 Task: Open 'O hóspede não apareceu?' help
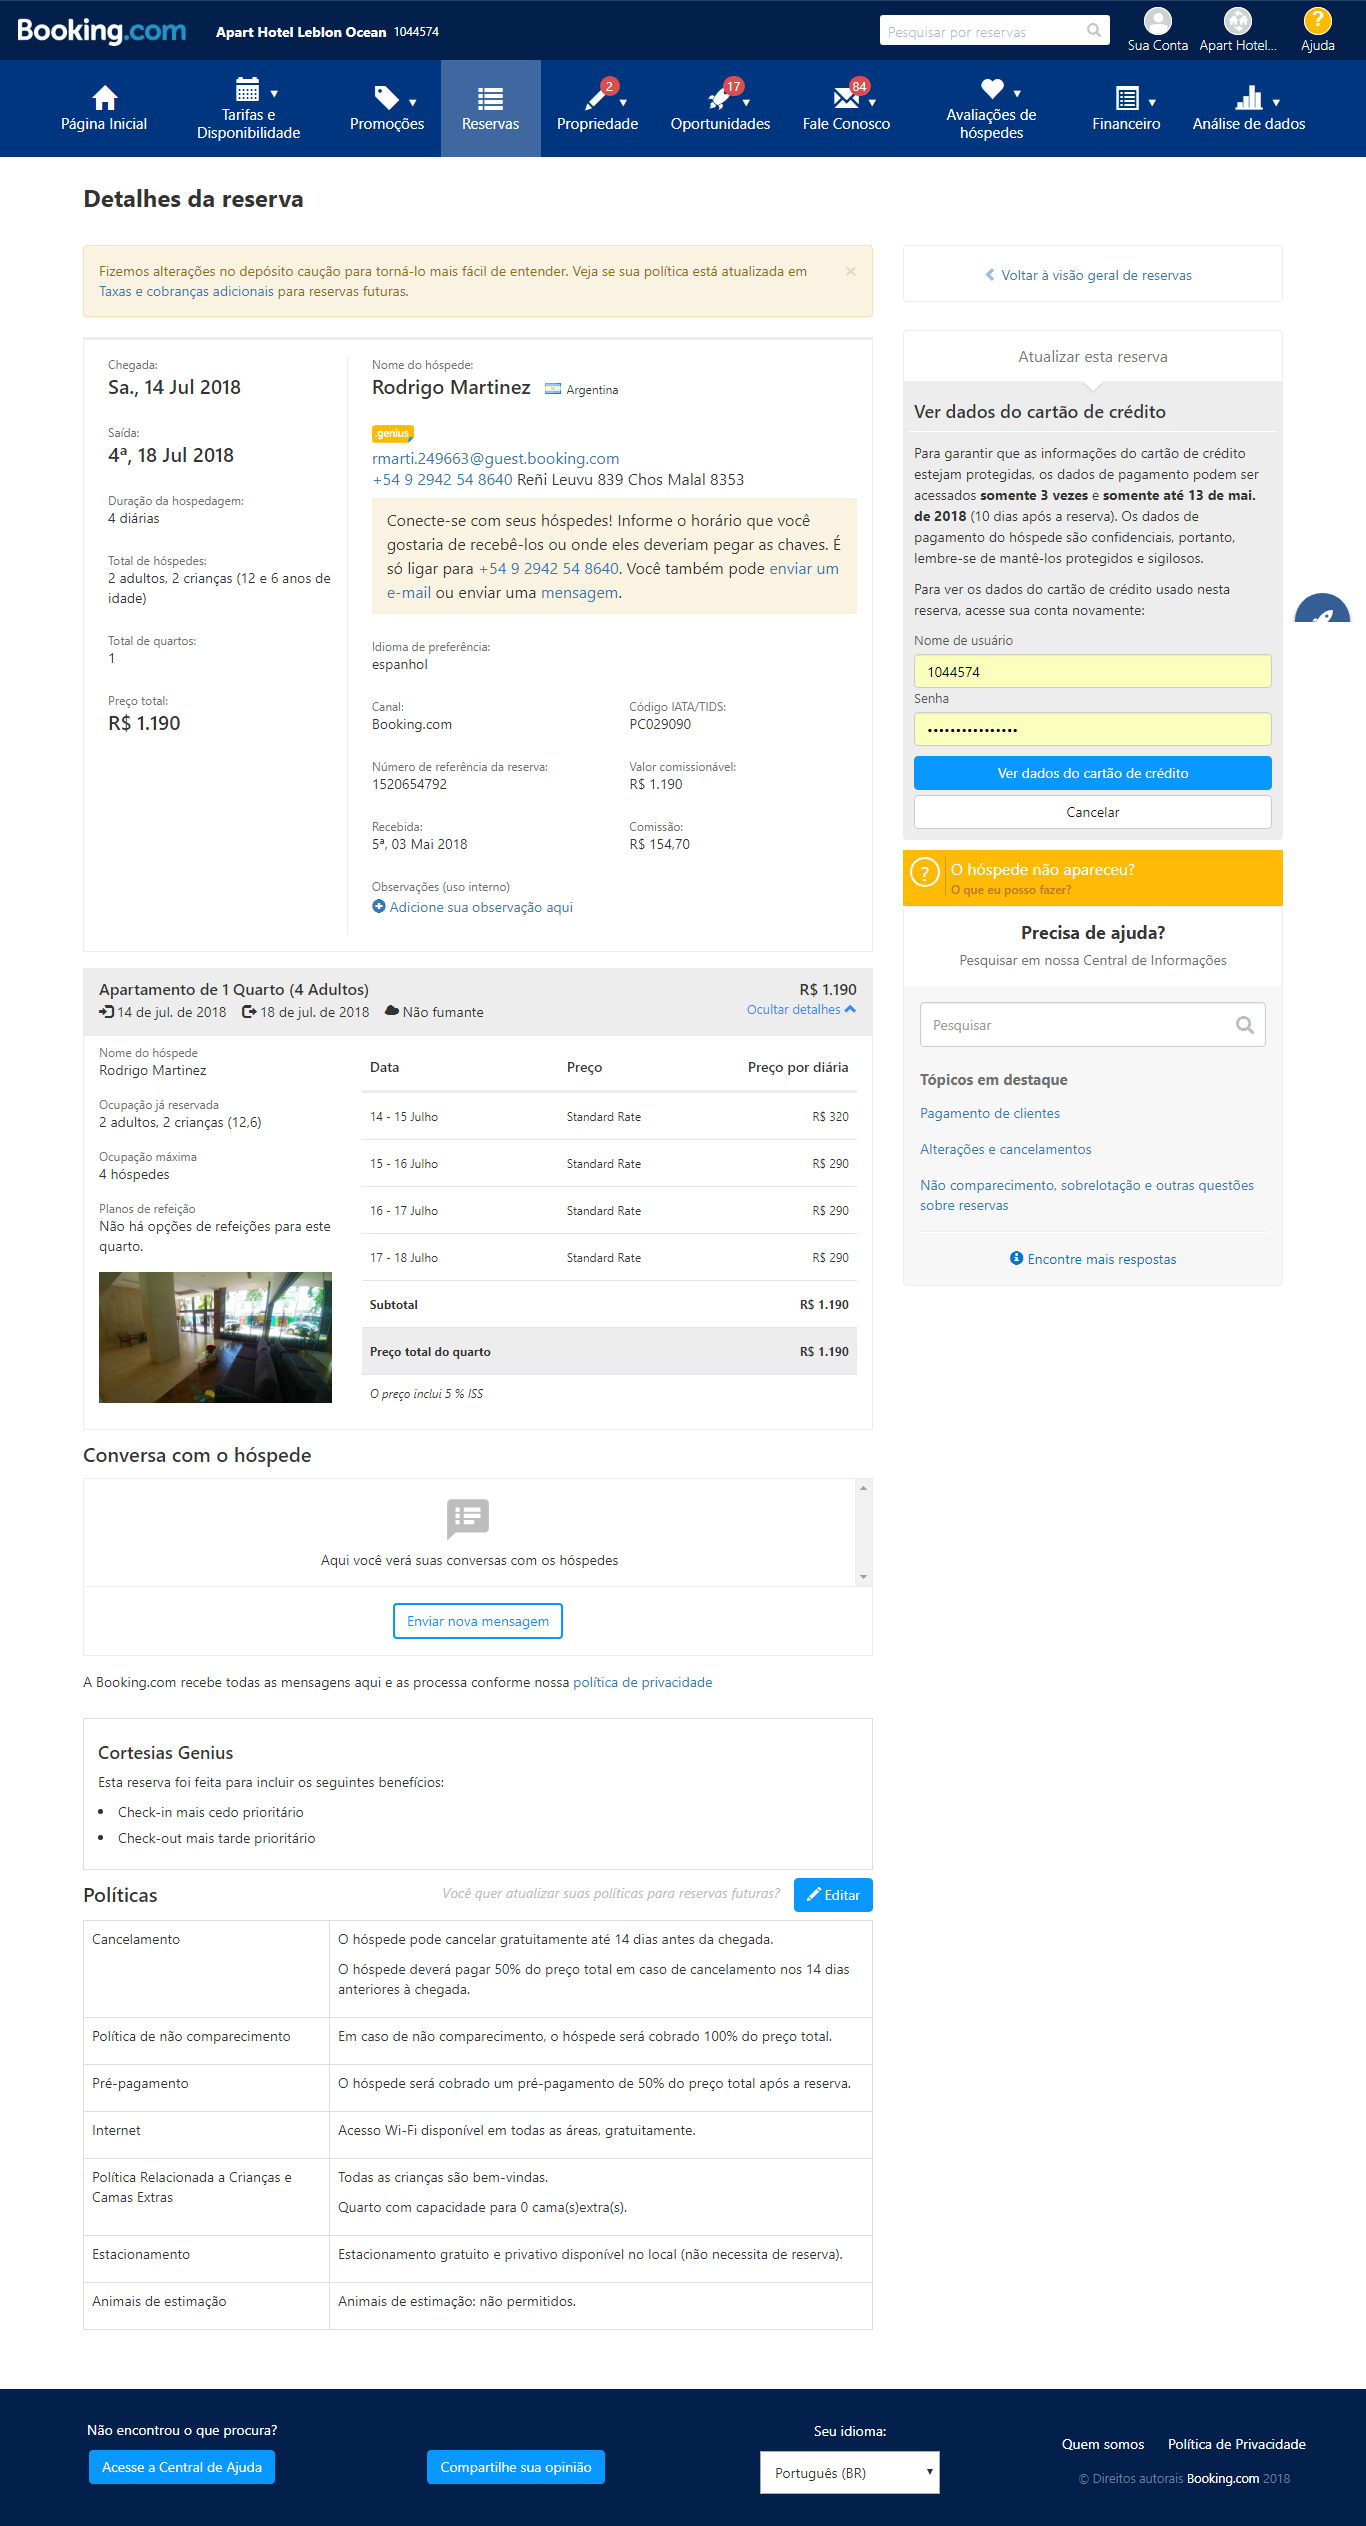1042,870
